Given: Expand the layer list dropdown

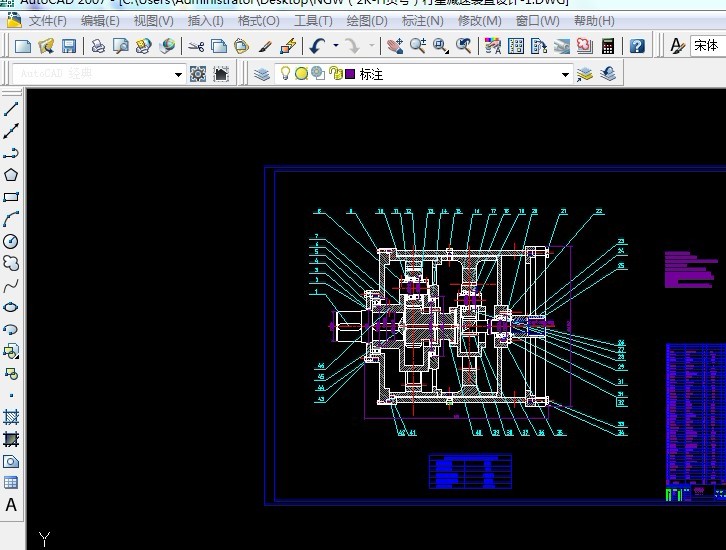Looking at the screenshot, I should click(x=565, y=74).
